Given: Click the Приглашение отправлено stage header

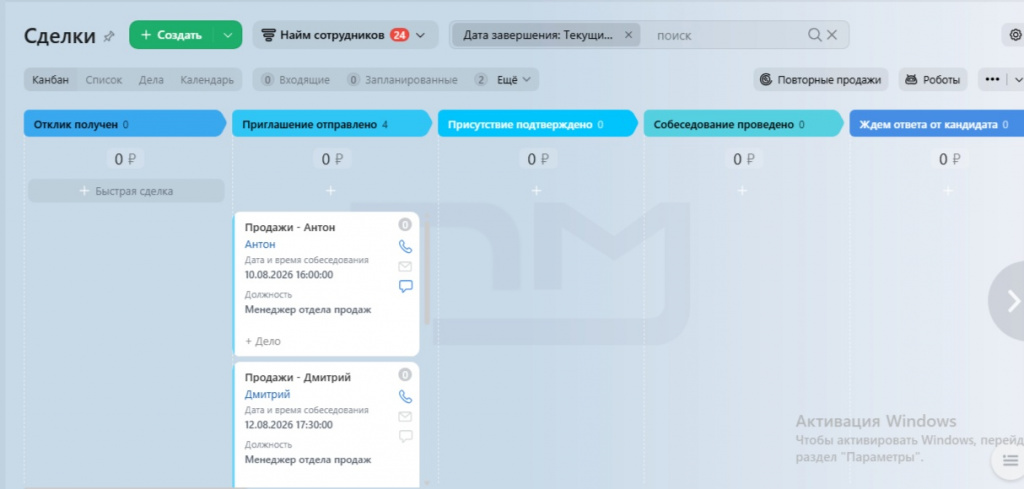Looking at the screenshot, I should tap(332, 124).
